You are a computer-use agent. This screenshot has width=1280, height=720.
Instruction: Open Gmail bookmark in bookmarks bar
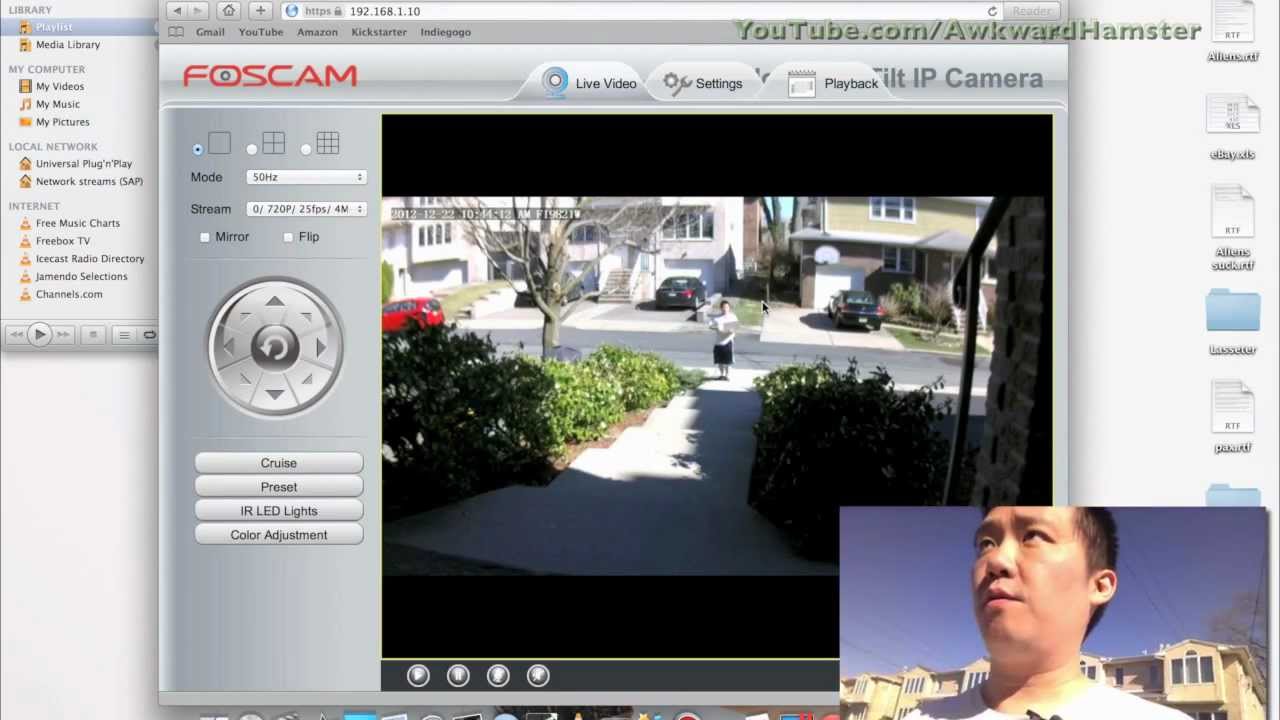[x=210, y=32]
